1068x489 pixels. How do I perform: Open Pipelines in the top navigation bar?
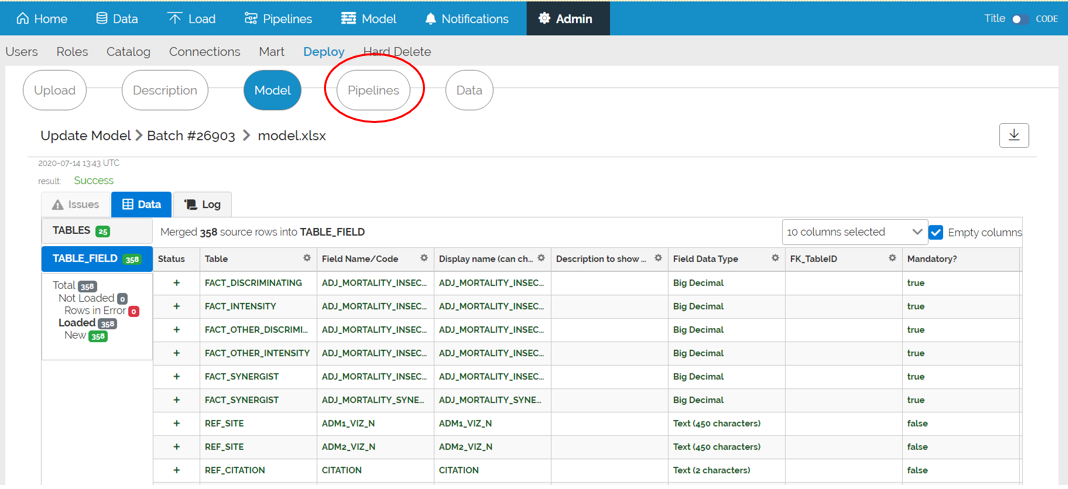(x=278, y=18)
